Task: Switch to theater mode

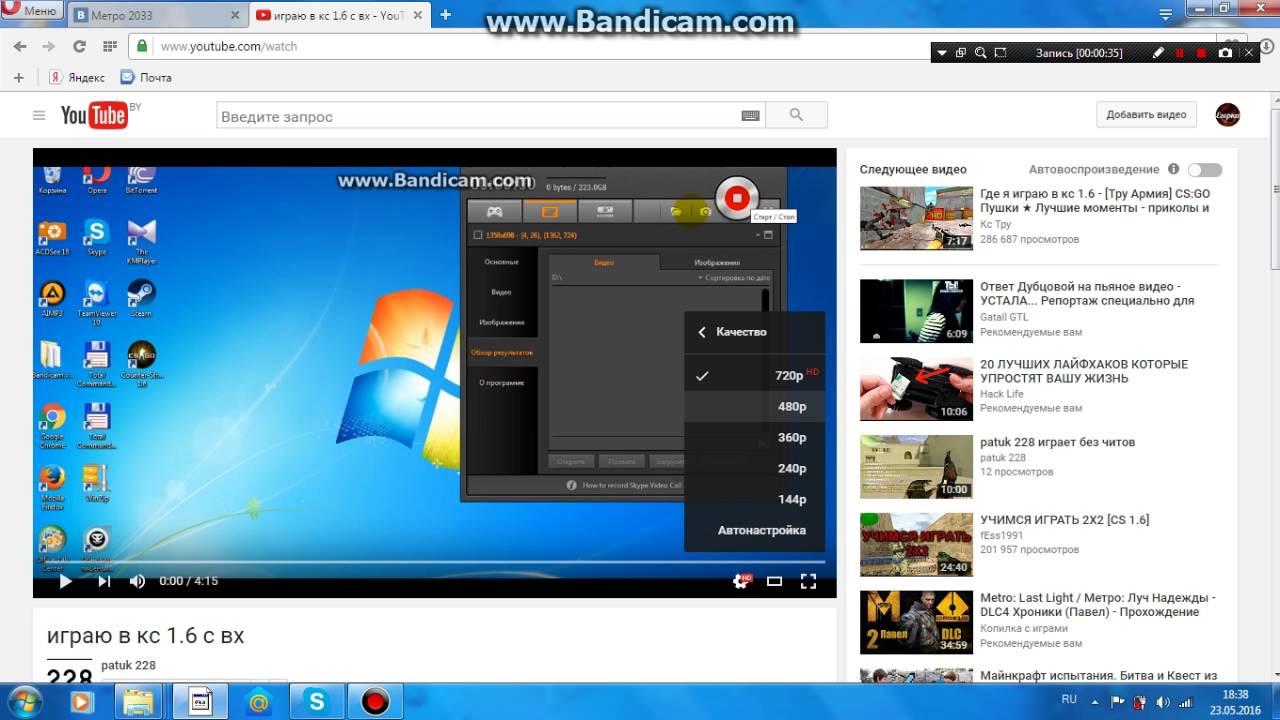Action: (x=774, y=581)
